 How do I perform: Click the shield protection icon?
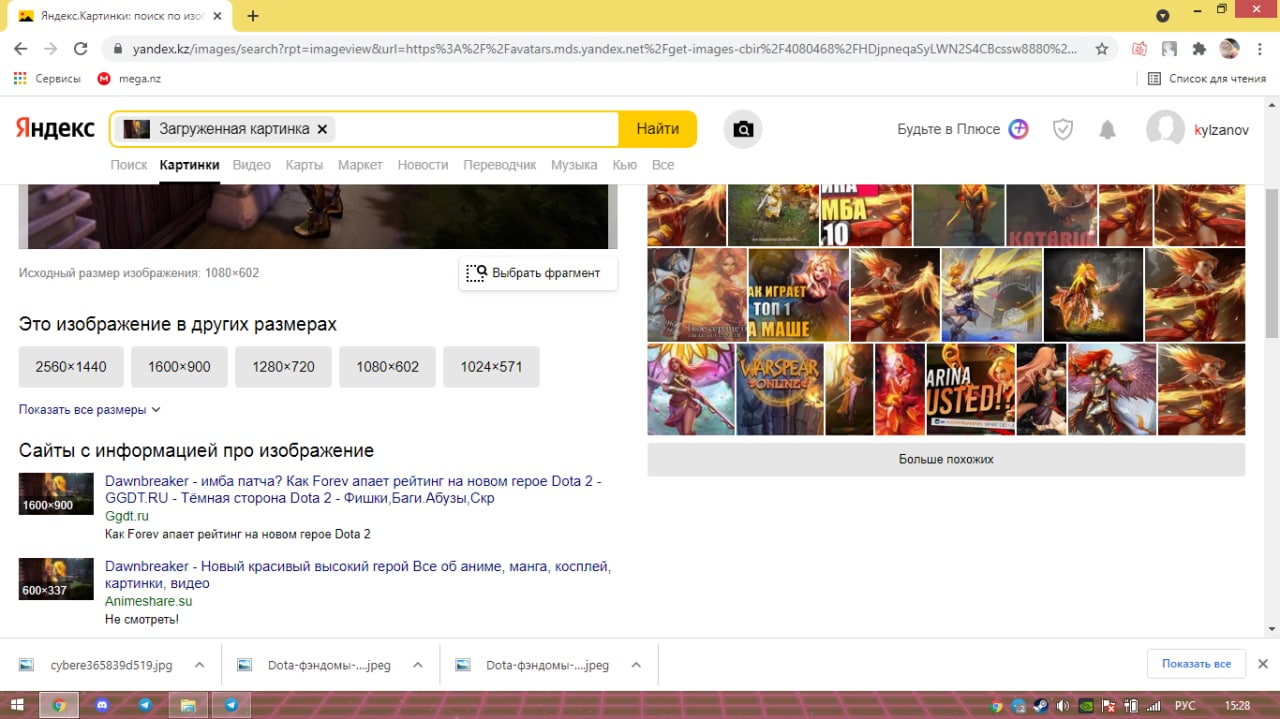point(1063,129)
